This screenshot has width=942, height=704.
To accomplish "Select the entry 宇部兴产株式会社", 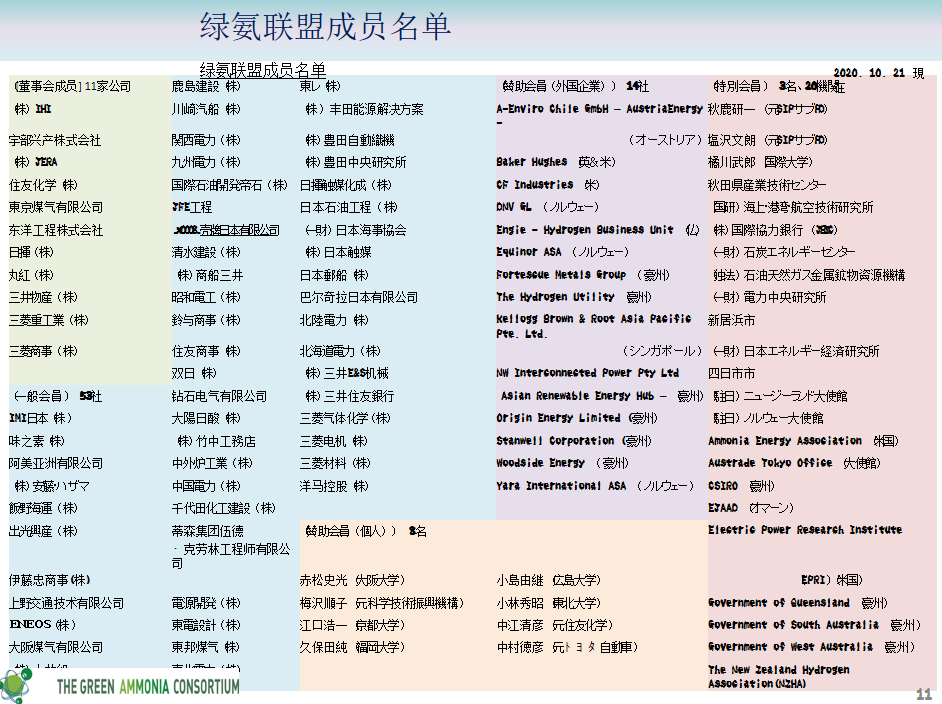I will (55, 141).
